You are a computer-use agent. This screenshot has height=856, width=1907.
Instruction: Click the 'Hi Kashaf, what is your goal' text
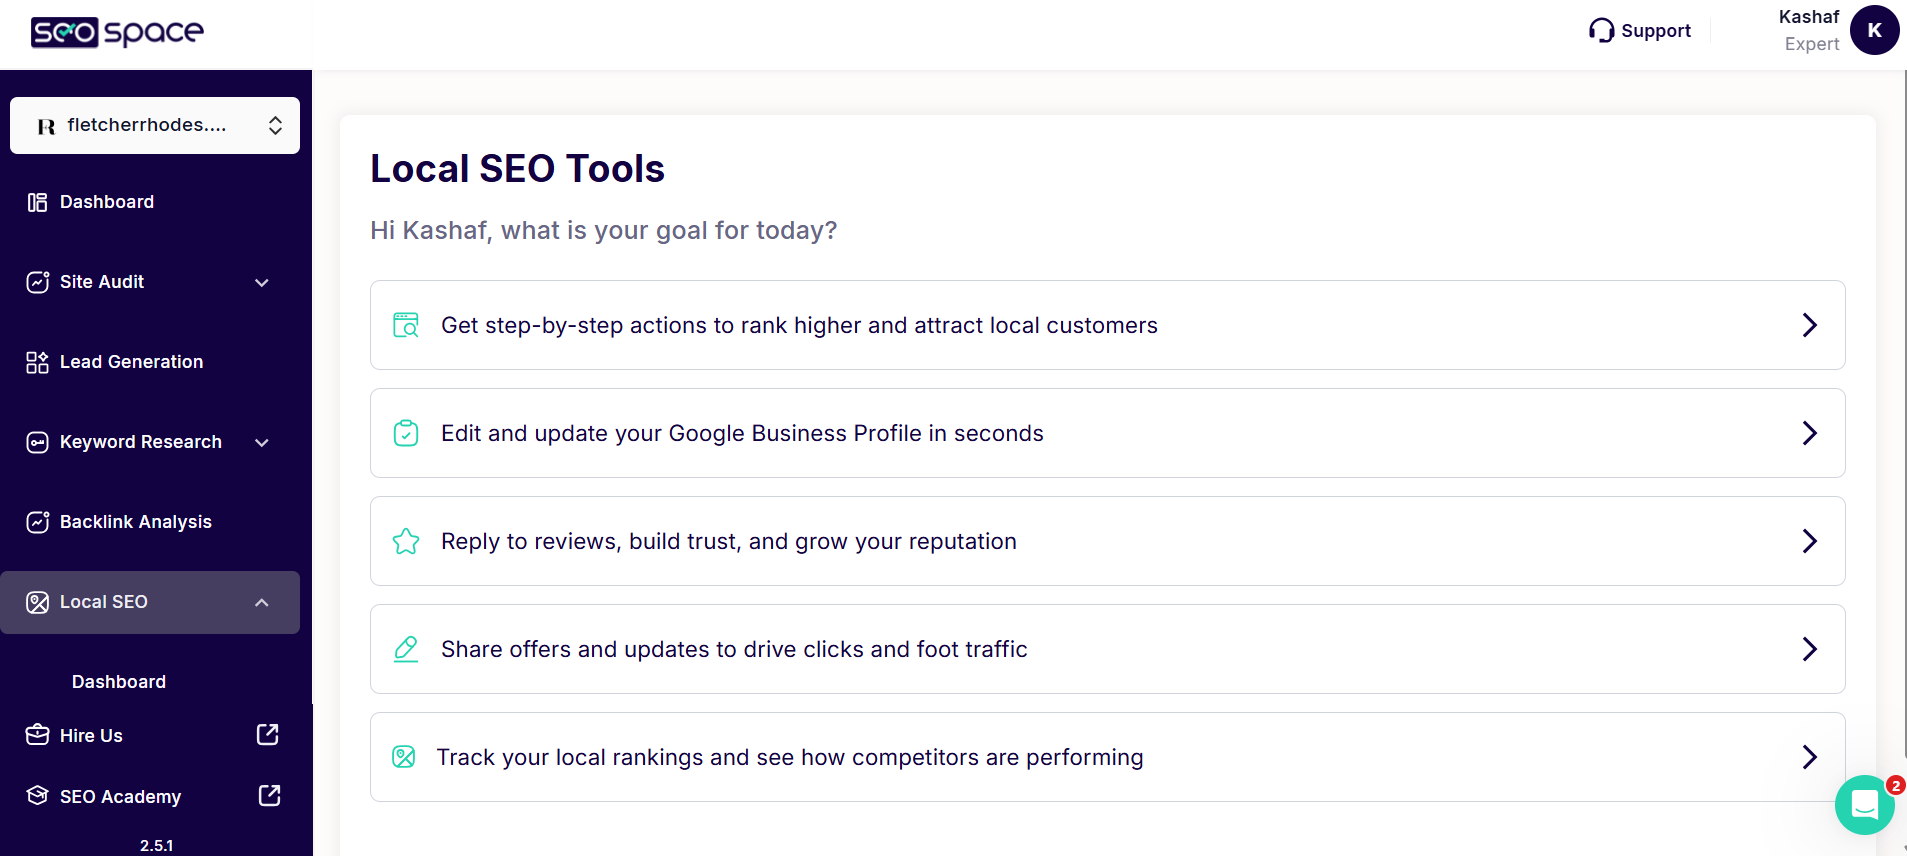pyautogui.click(x=603, y=231)
